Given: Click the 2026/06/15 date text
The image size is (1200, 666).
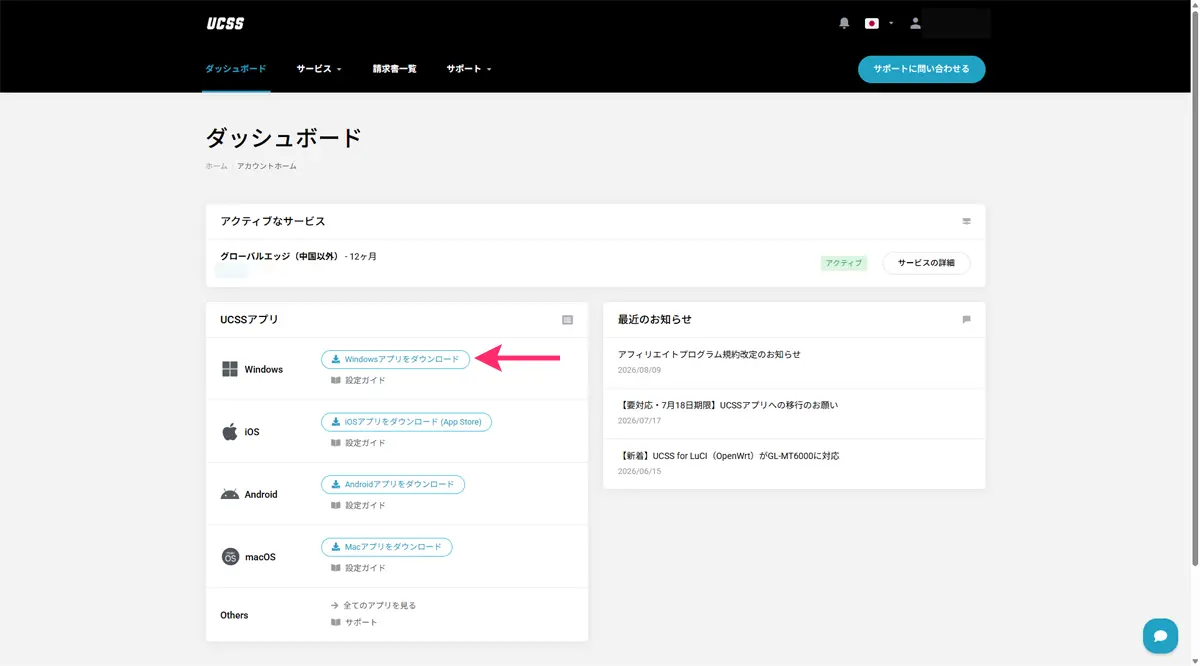Looking at the screenshot, I should click(x=639, y=471).
